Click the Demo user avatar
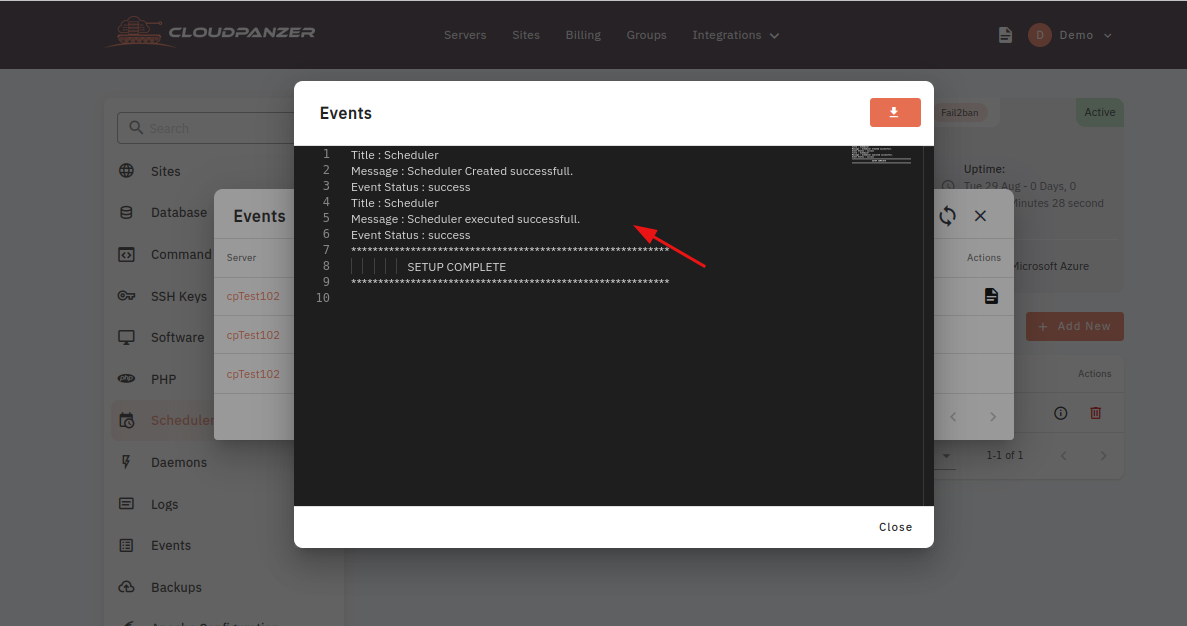Image resolution: width=1187 pixels, height=626 pixels. pos(1039,35)
